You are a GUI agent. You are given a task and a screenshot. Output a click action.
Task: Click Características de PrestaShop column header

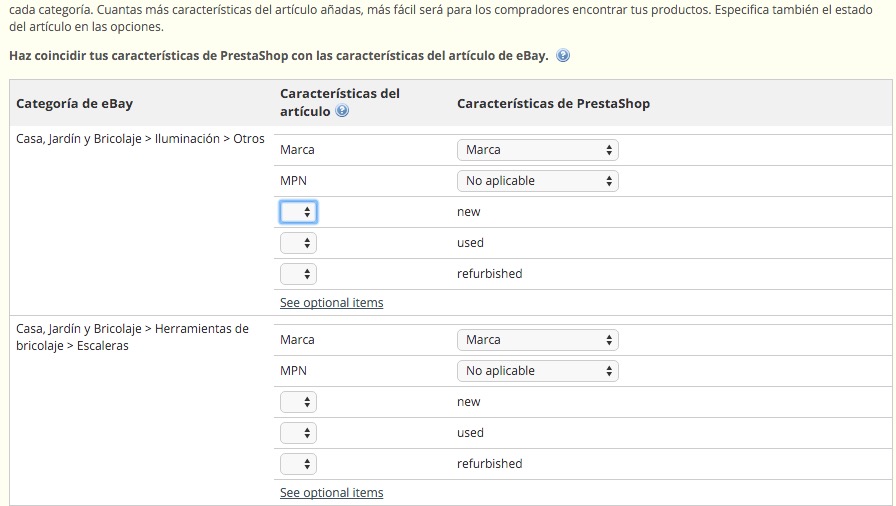(x=553, y=103)
